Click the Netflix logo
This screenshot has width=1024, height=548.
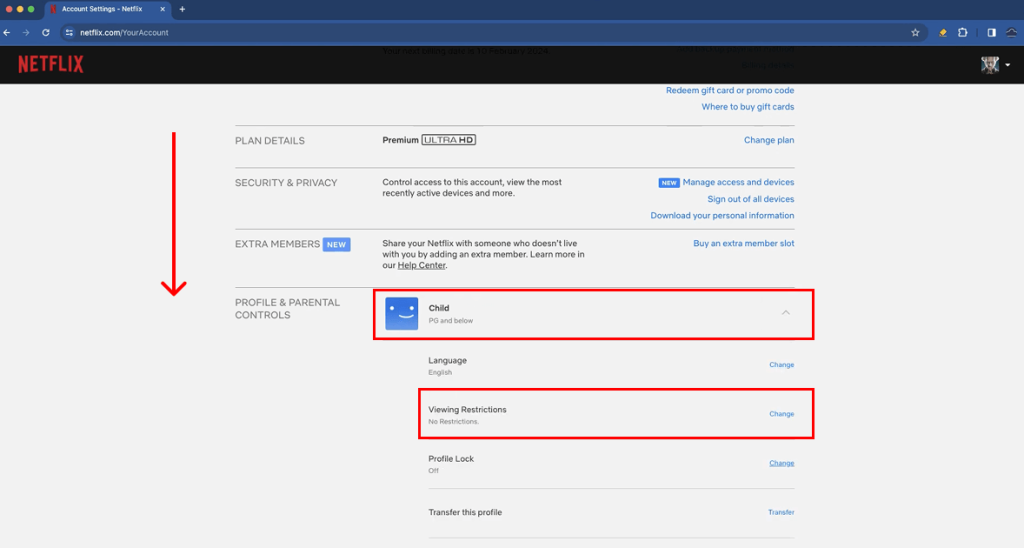tap(51, 64)
